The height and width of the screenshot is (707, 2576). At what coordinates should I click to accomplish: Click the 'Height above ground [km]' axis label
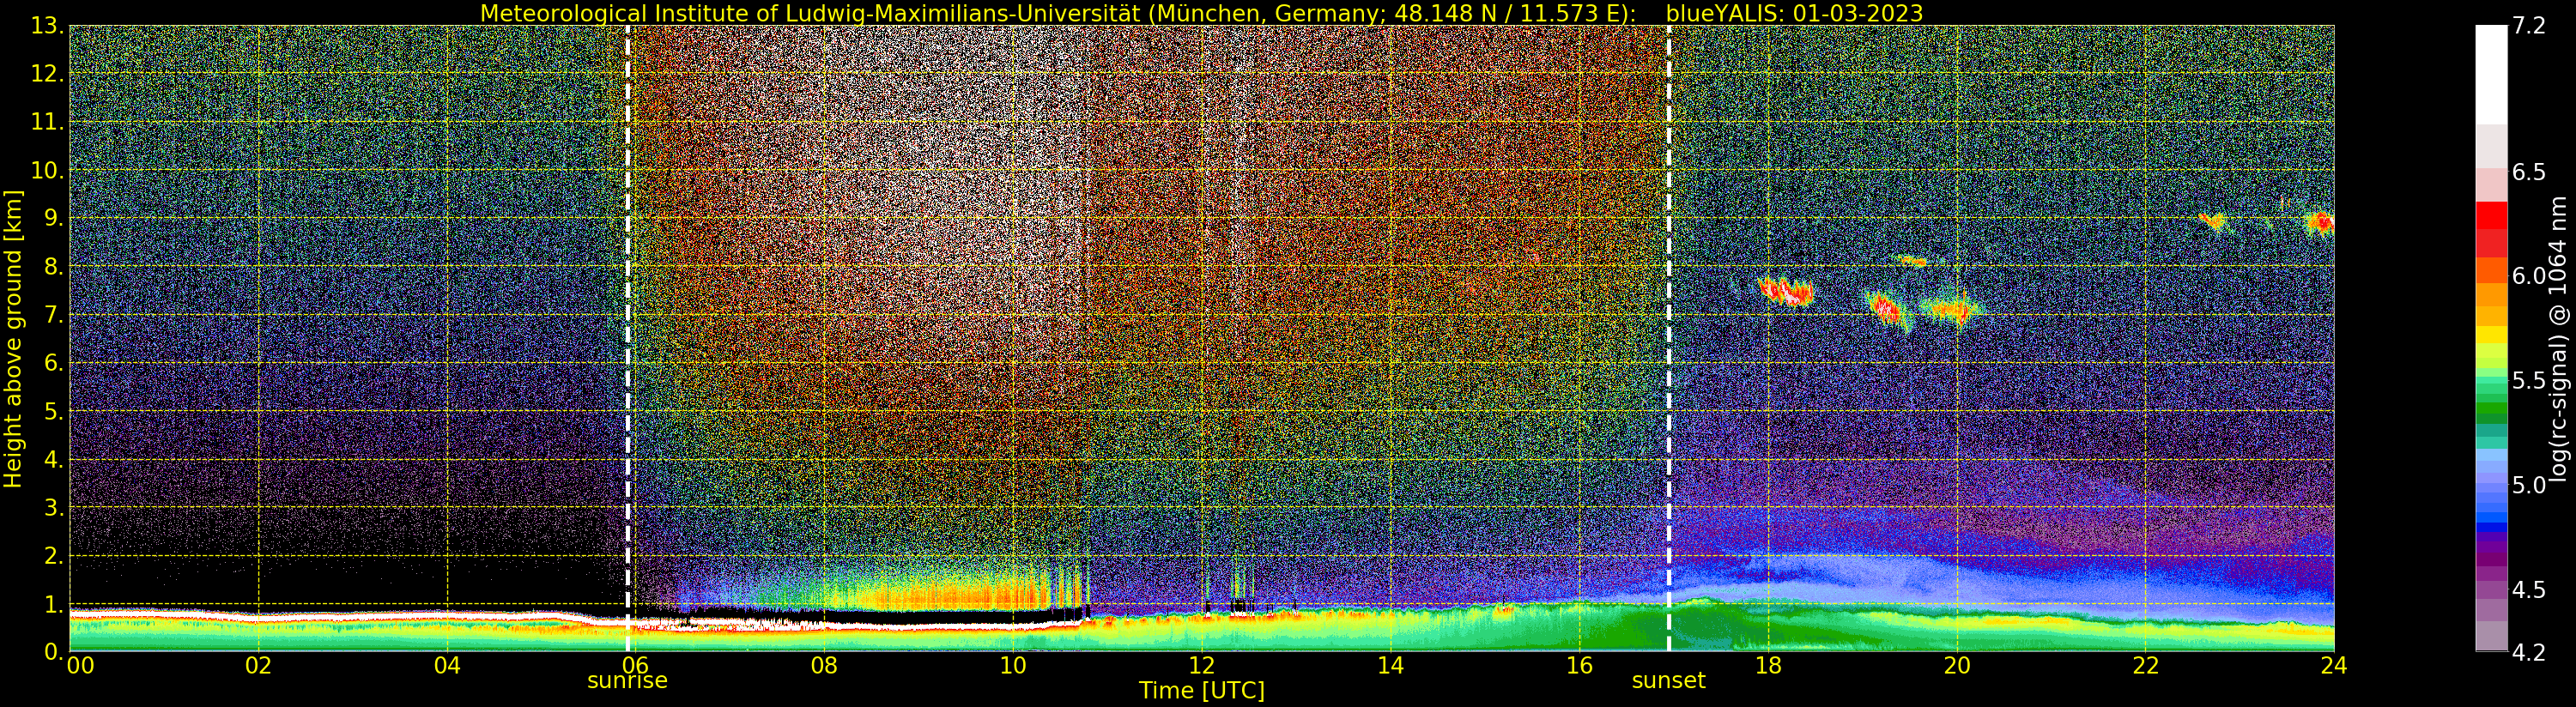coord(13,339)
